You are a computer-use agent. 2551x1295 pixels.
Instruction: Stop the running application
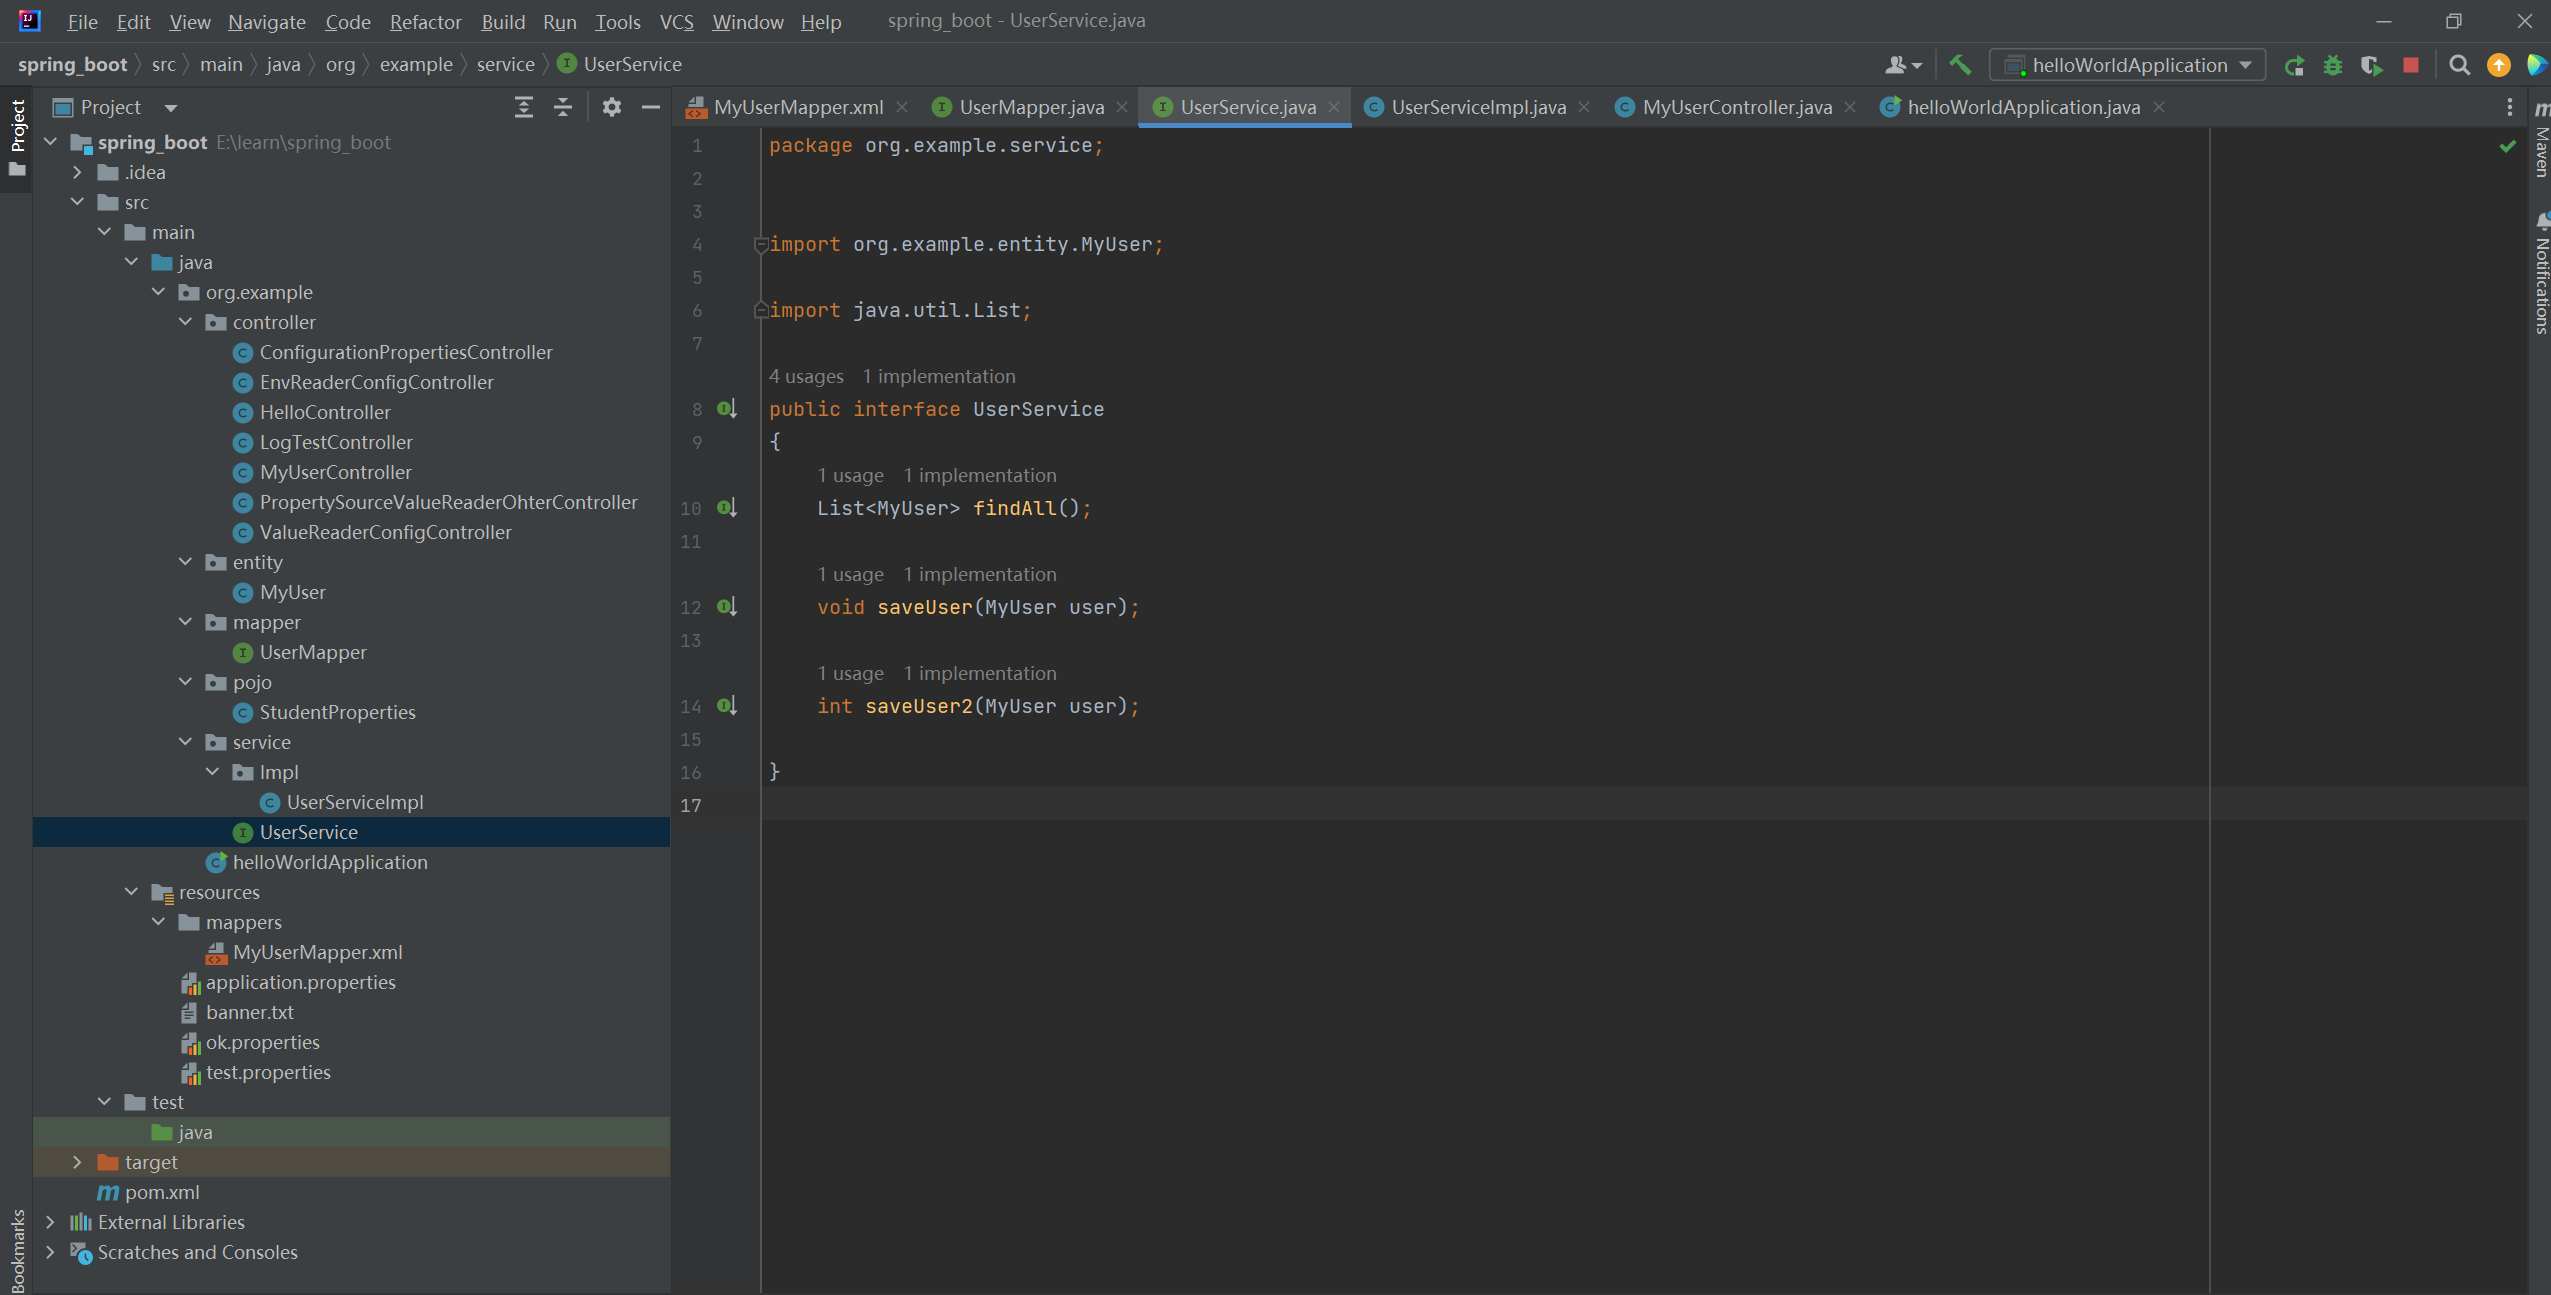(x=2411, y=65)
